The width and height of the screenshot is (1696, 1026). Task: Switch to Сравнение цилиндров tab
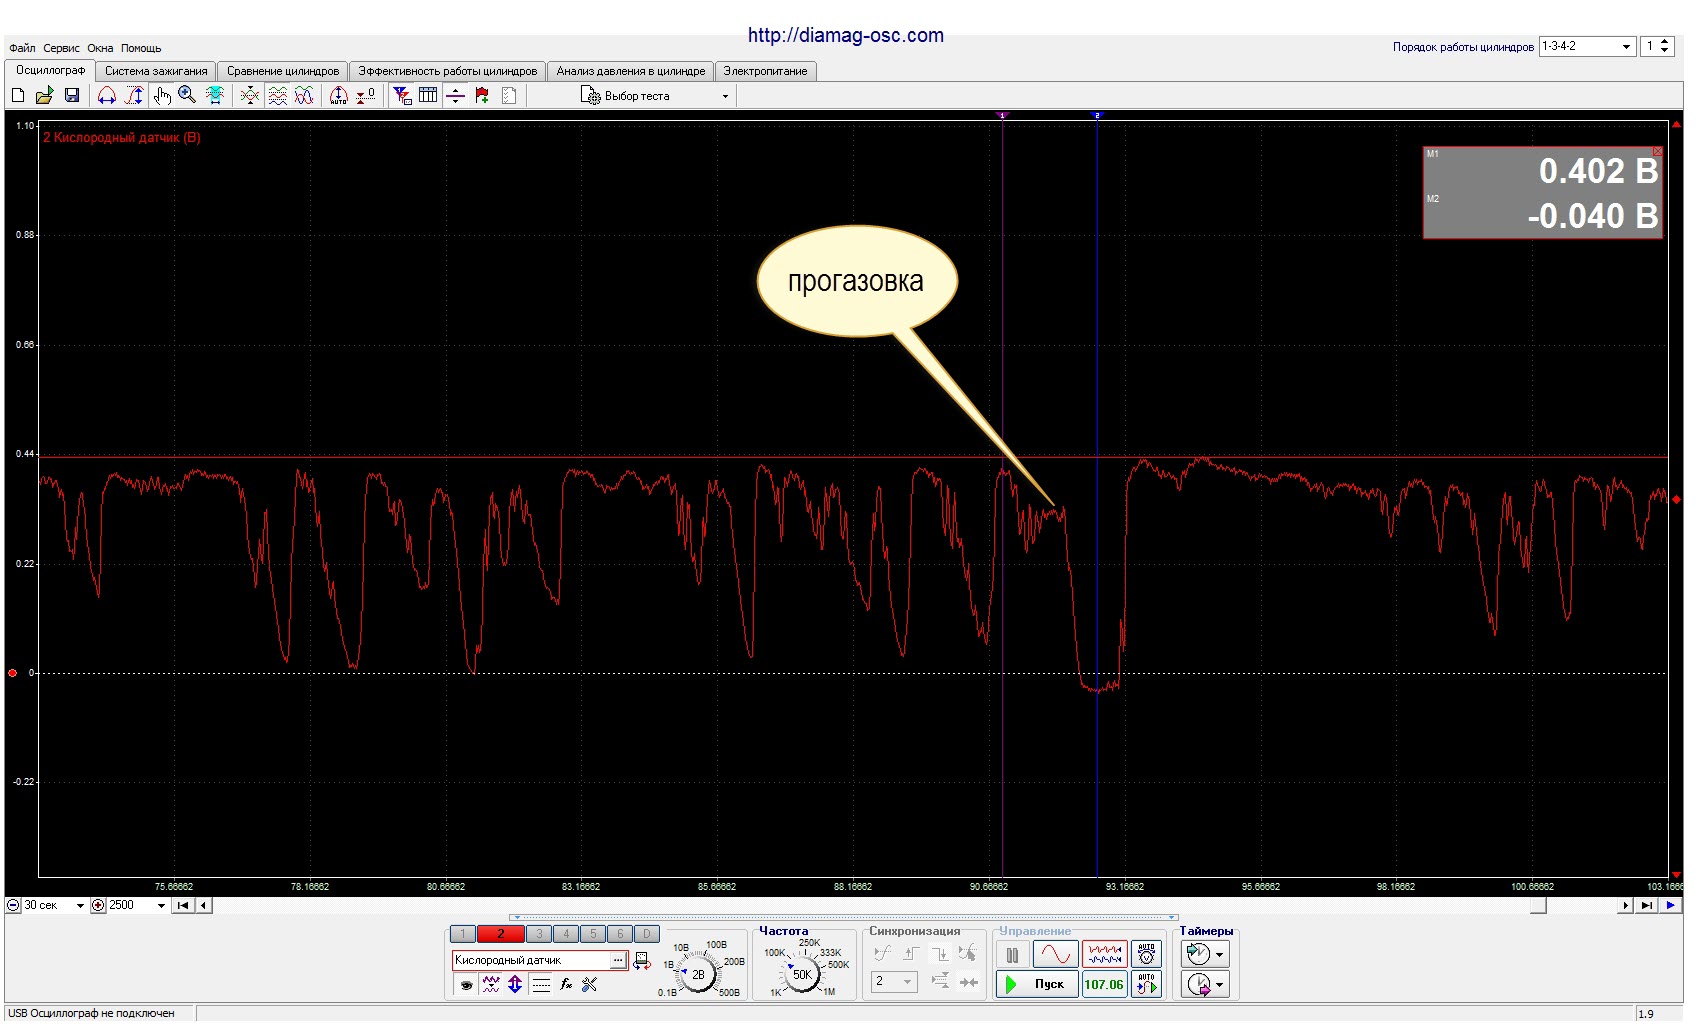pyautogui.click(x=283, y=71)
